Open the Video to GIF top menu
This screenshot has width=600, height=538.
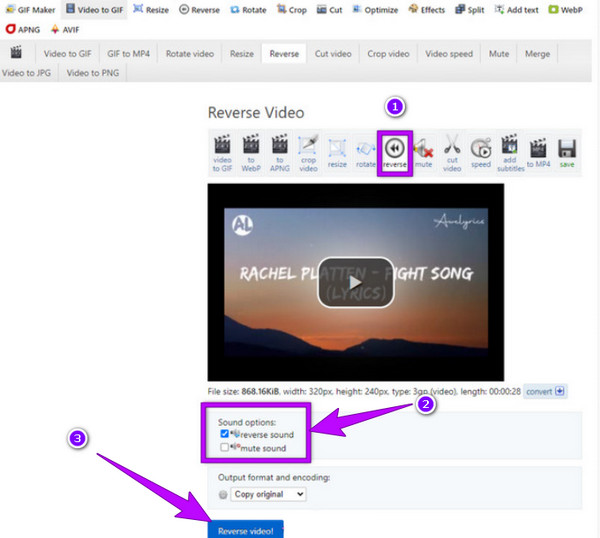point(94,10)
